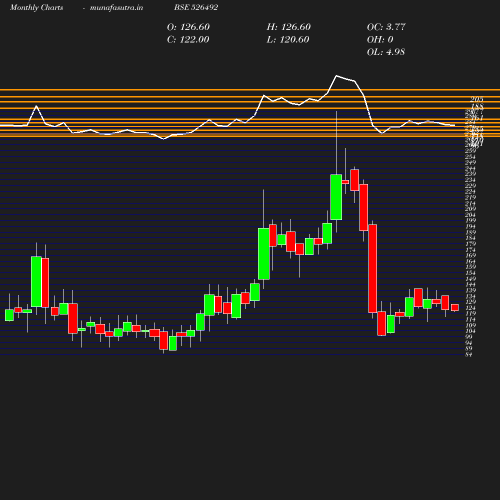Click the final red candle at chart's right end
Viewport: 500px width, 500px height.
pyautogui.click(x=455, y=307)
